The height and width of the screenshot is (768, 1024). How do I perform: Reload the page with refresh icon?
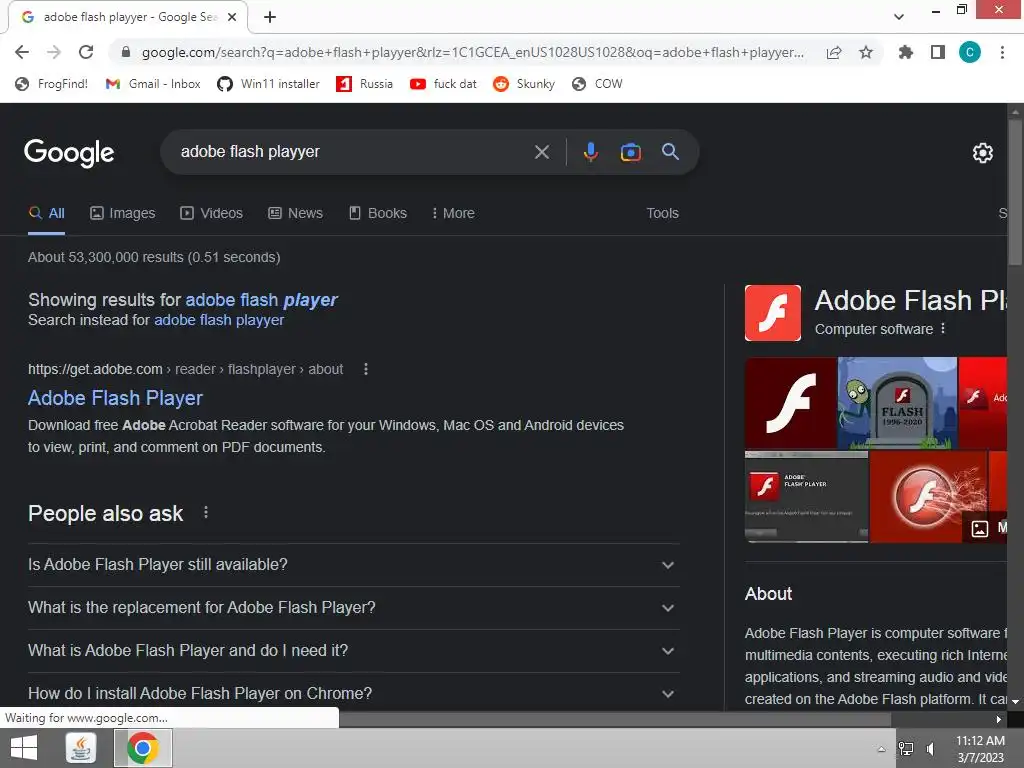[86, 52]
